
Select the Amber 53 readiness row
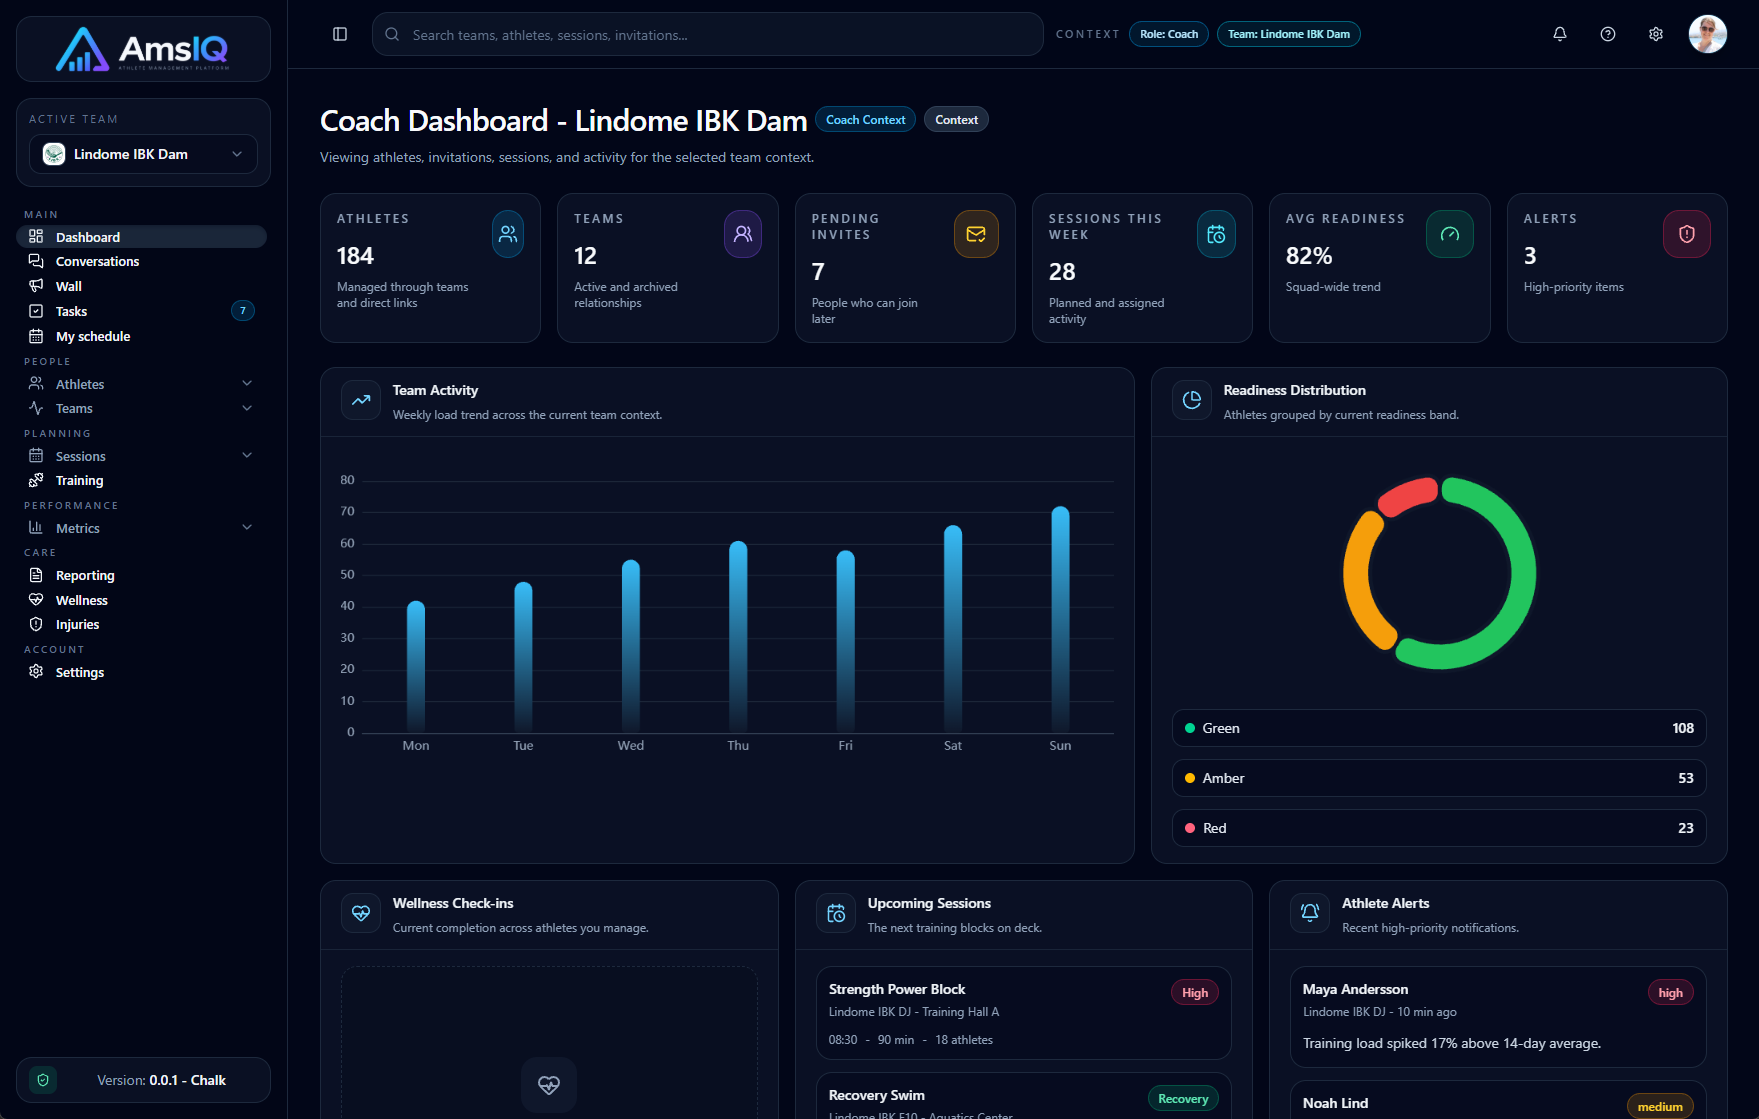coord(1439,778)
